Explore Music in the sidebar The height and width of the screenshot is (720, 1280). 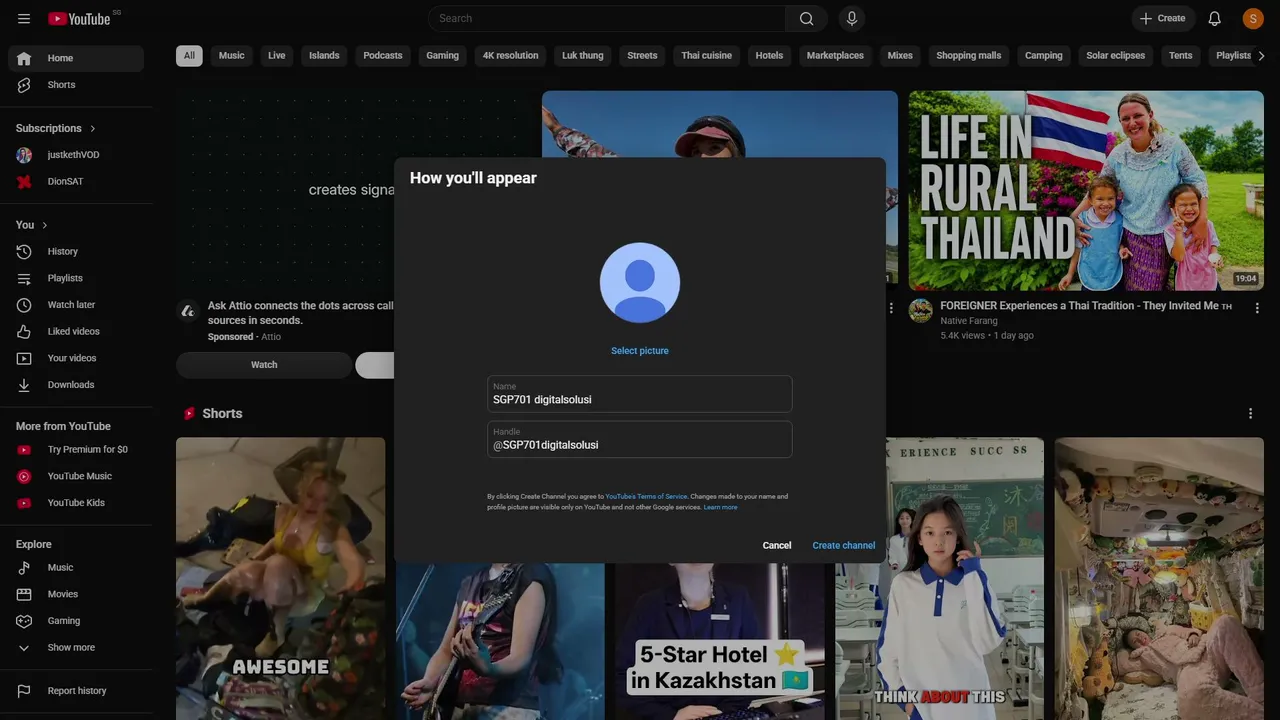pyautogui.click(x=76, y=568)
